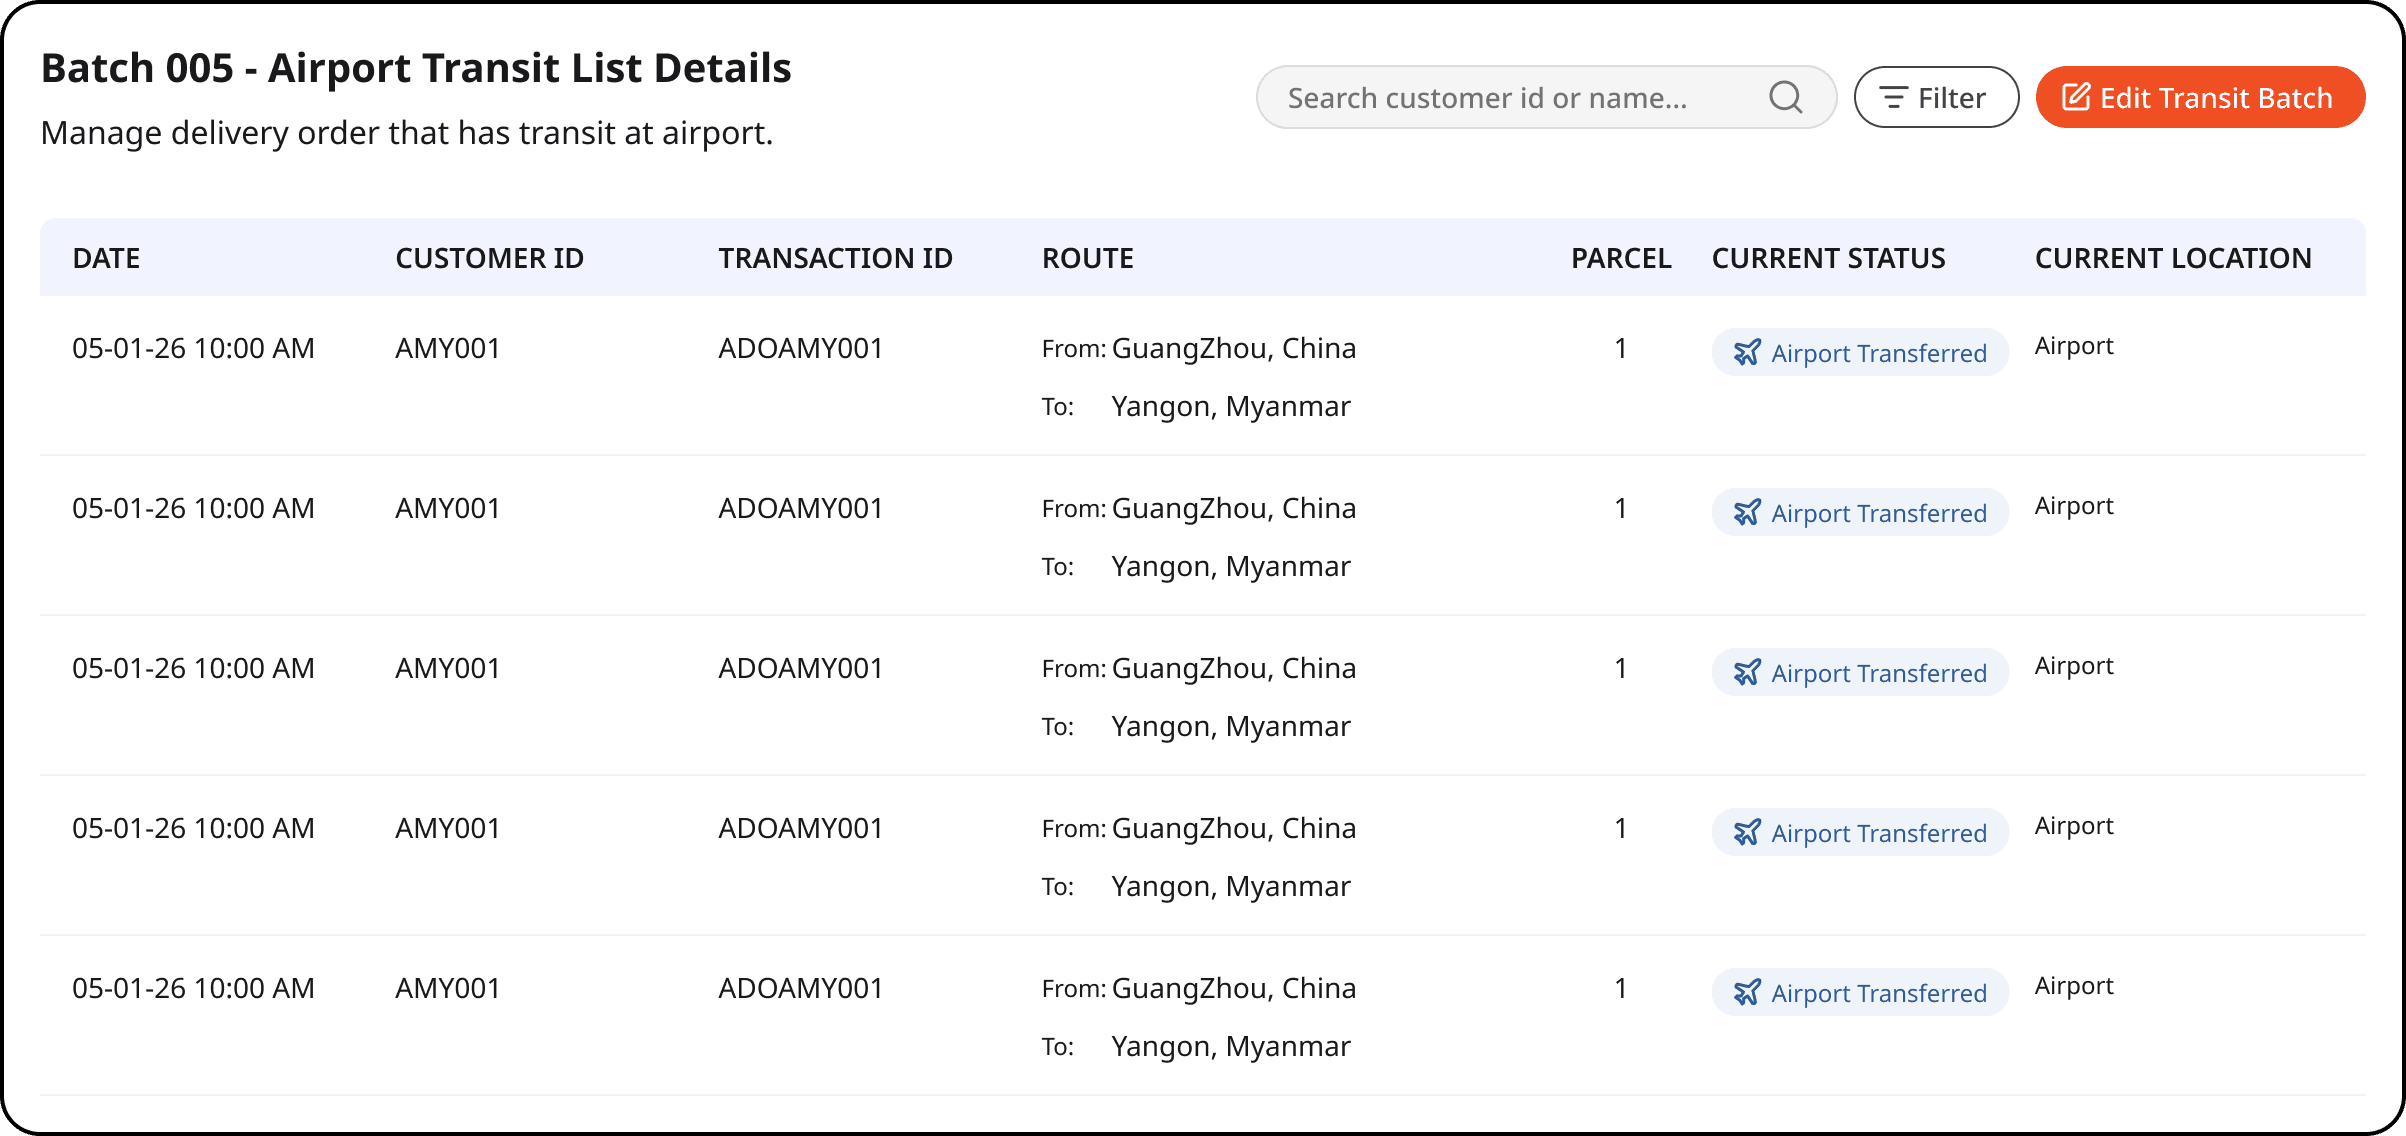Focus the customer id or name search field
The height and width of the screenshot is (1136, 2406).
click(1546, 97)
